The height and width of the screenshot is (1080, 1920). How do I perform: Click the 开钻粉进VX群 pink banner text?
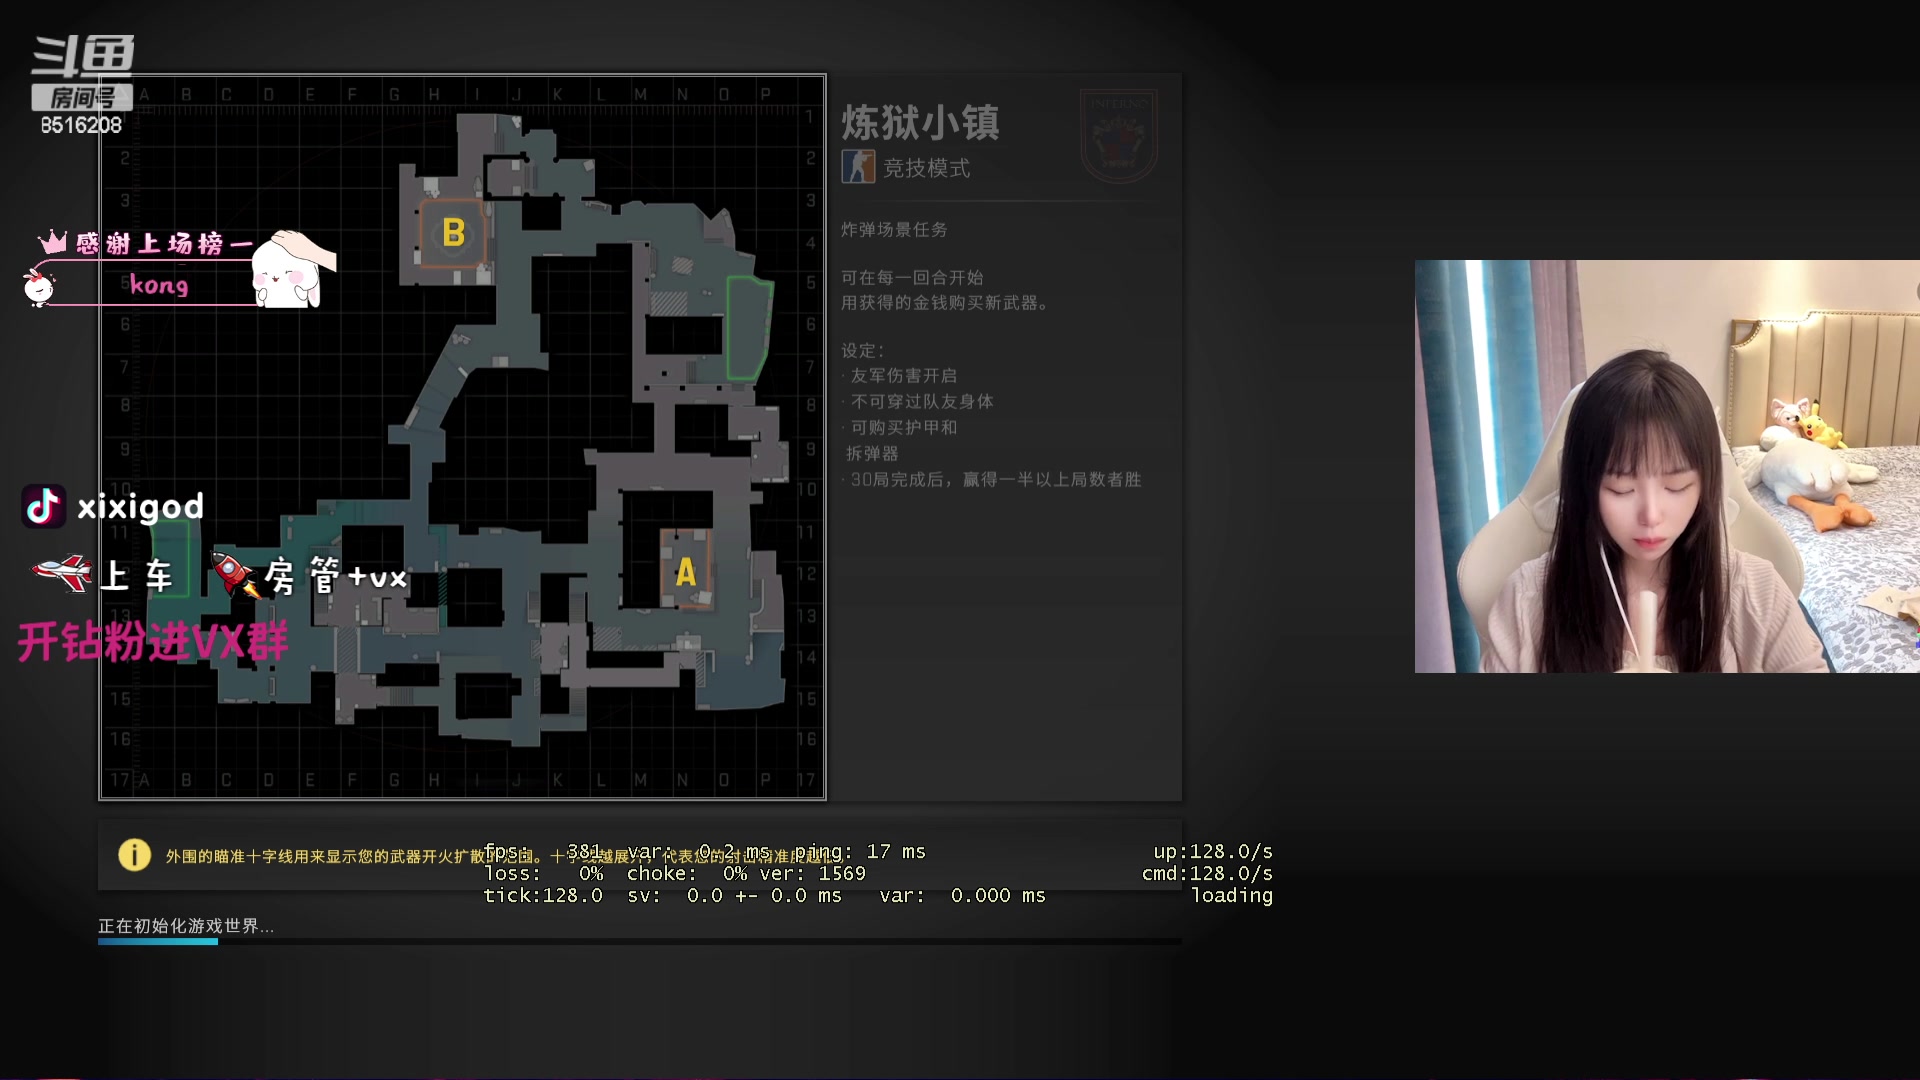pos(153,641)
